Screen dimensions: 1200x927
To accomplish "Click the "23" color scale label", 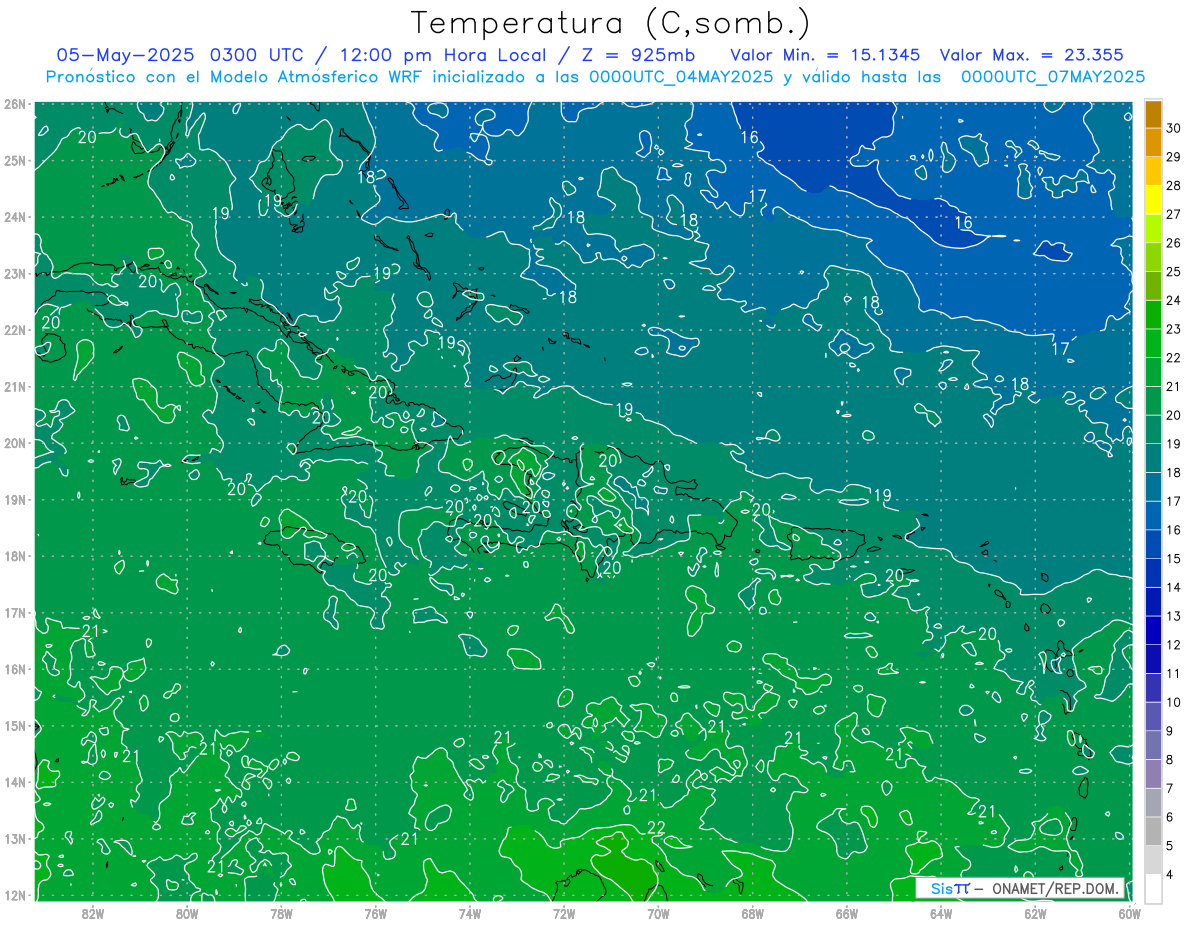I will (1173, 329).
